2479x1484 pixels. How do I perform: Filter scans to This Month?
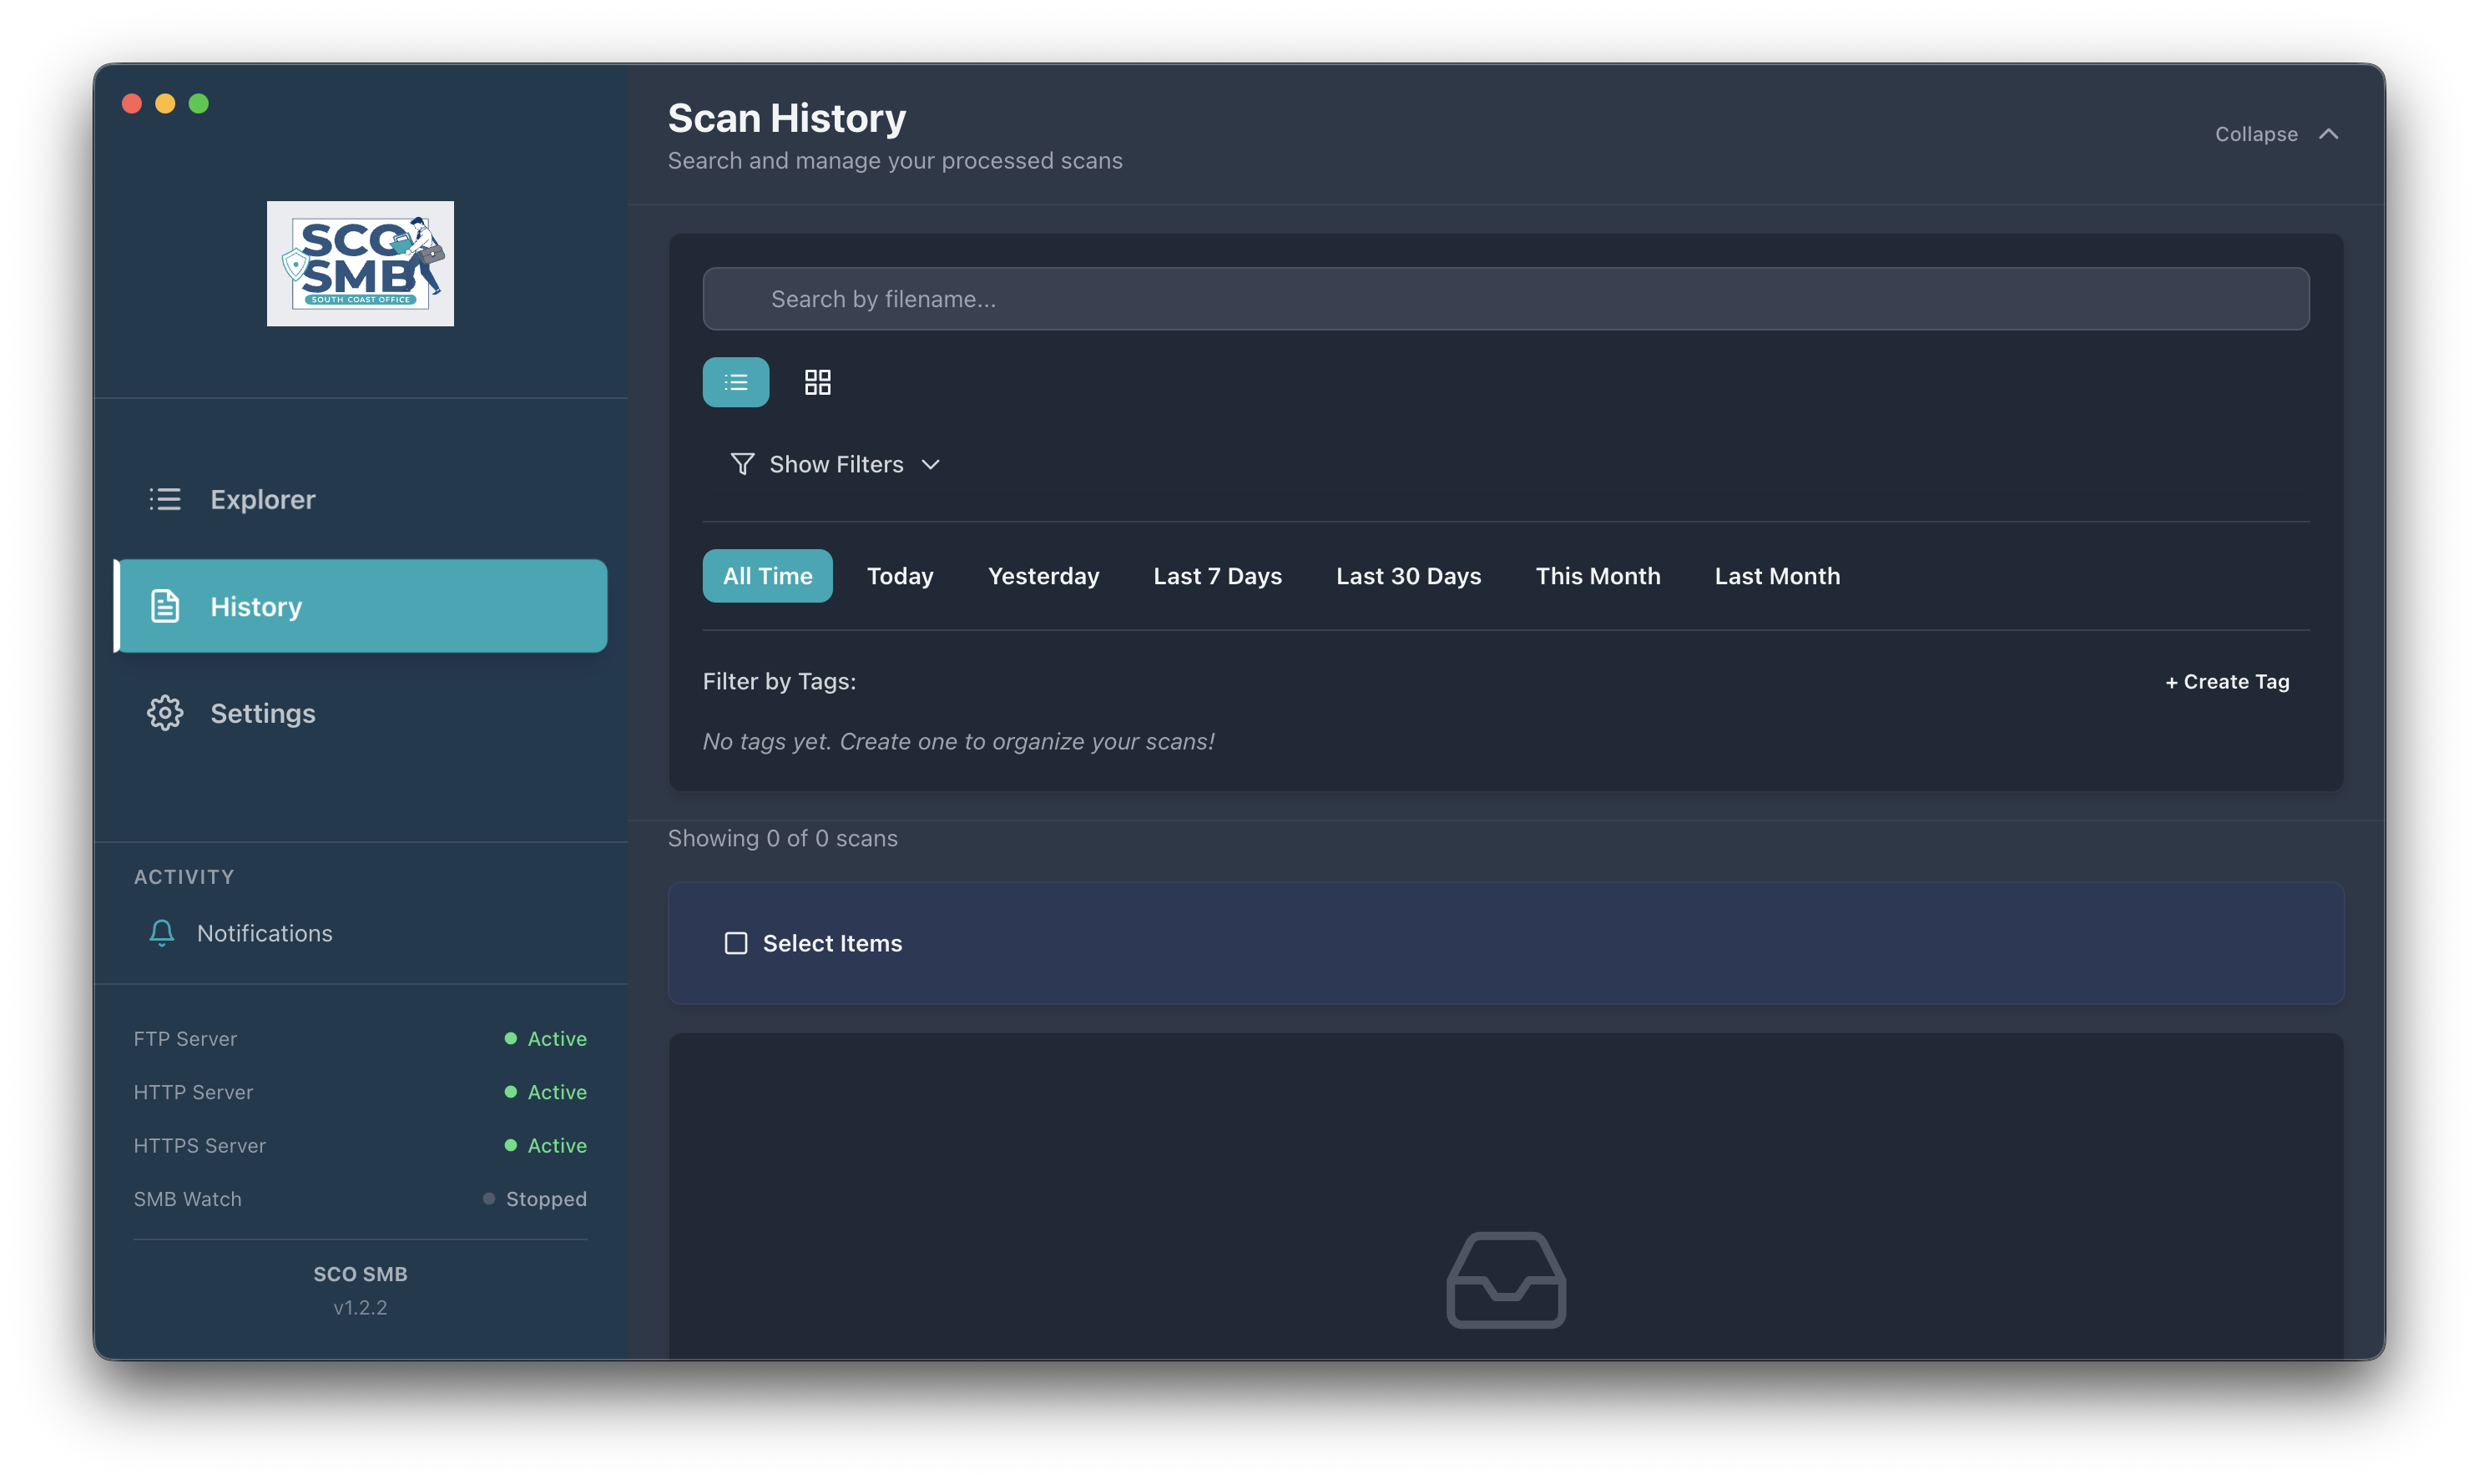coord(1597,576)
